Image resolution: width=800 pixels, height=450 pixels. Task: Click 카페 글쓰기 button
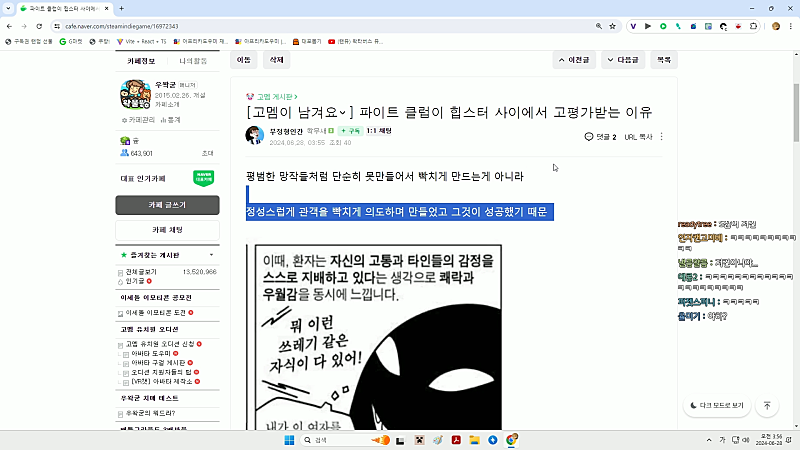[167, 205]
